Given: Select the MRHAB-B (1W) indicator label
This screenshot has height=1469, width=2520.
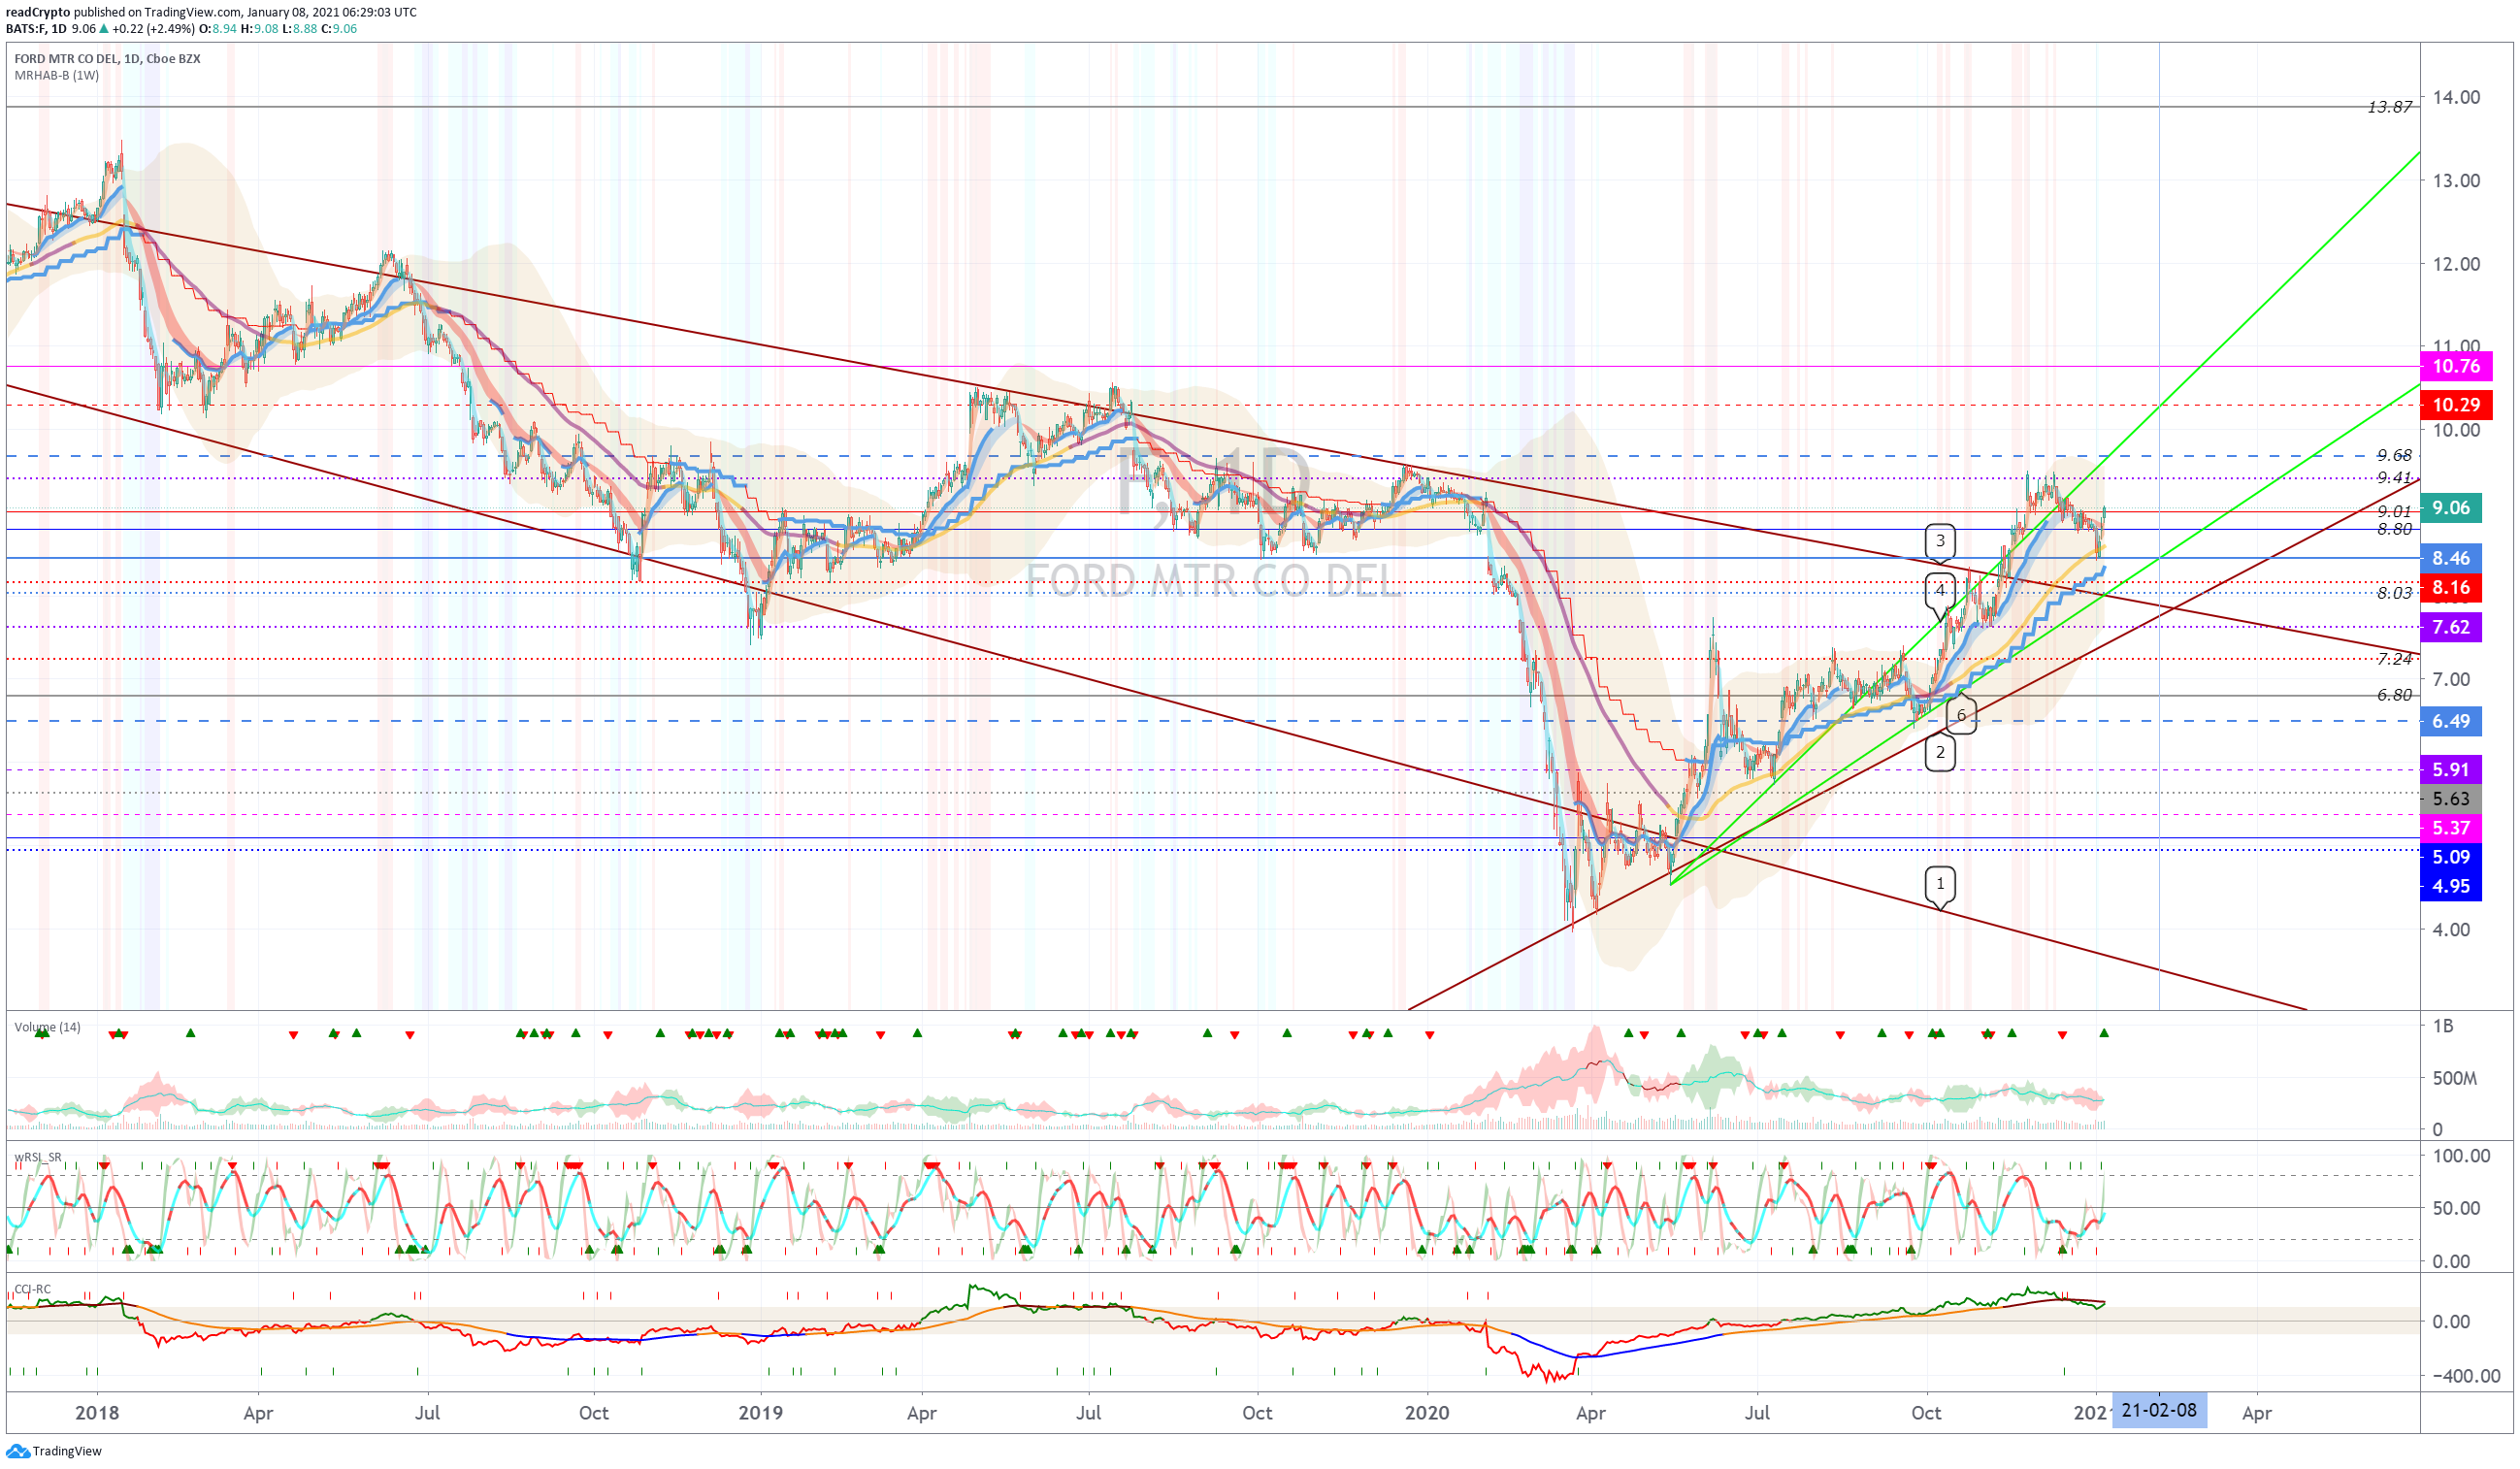Looking at the screenshot, I should click(57, 76).
